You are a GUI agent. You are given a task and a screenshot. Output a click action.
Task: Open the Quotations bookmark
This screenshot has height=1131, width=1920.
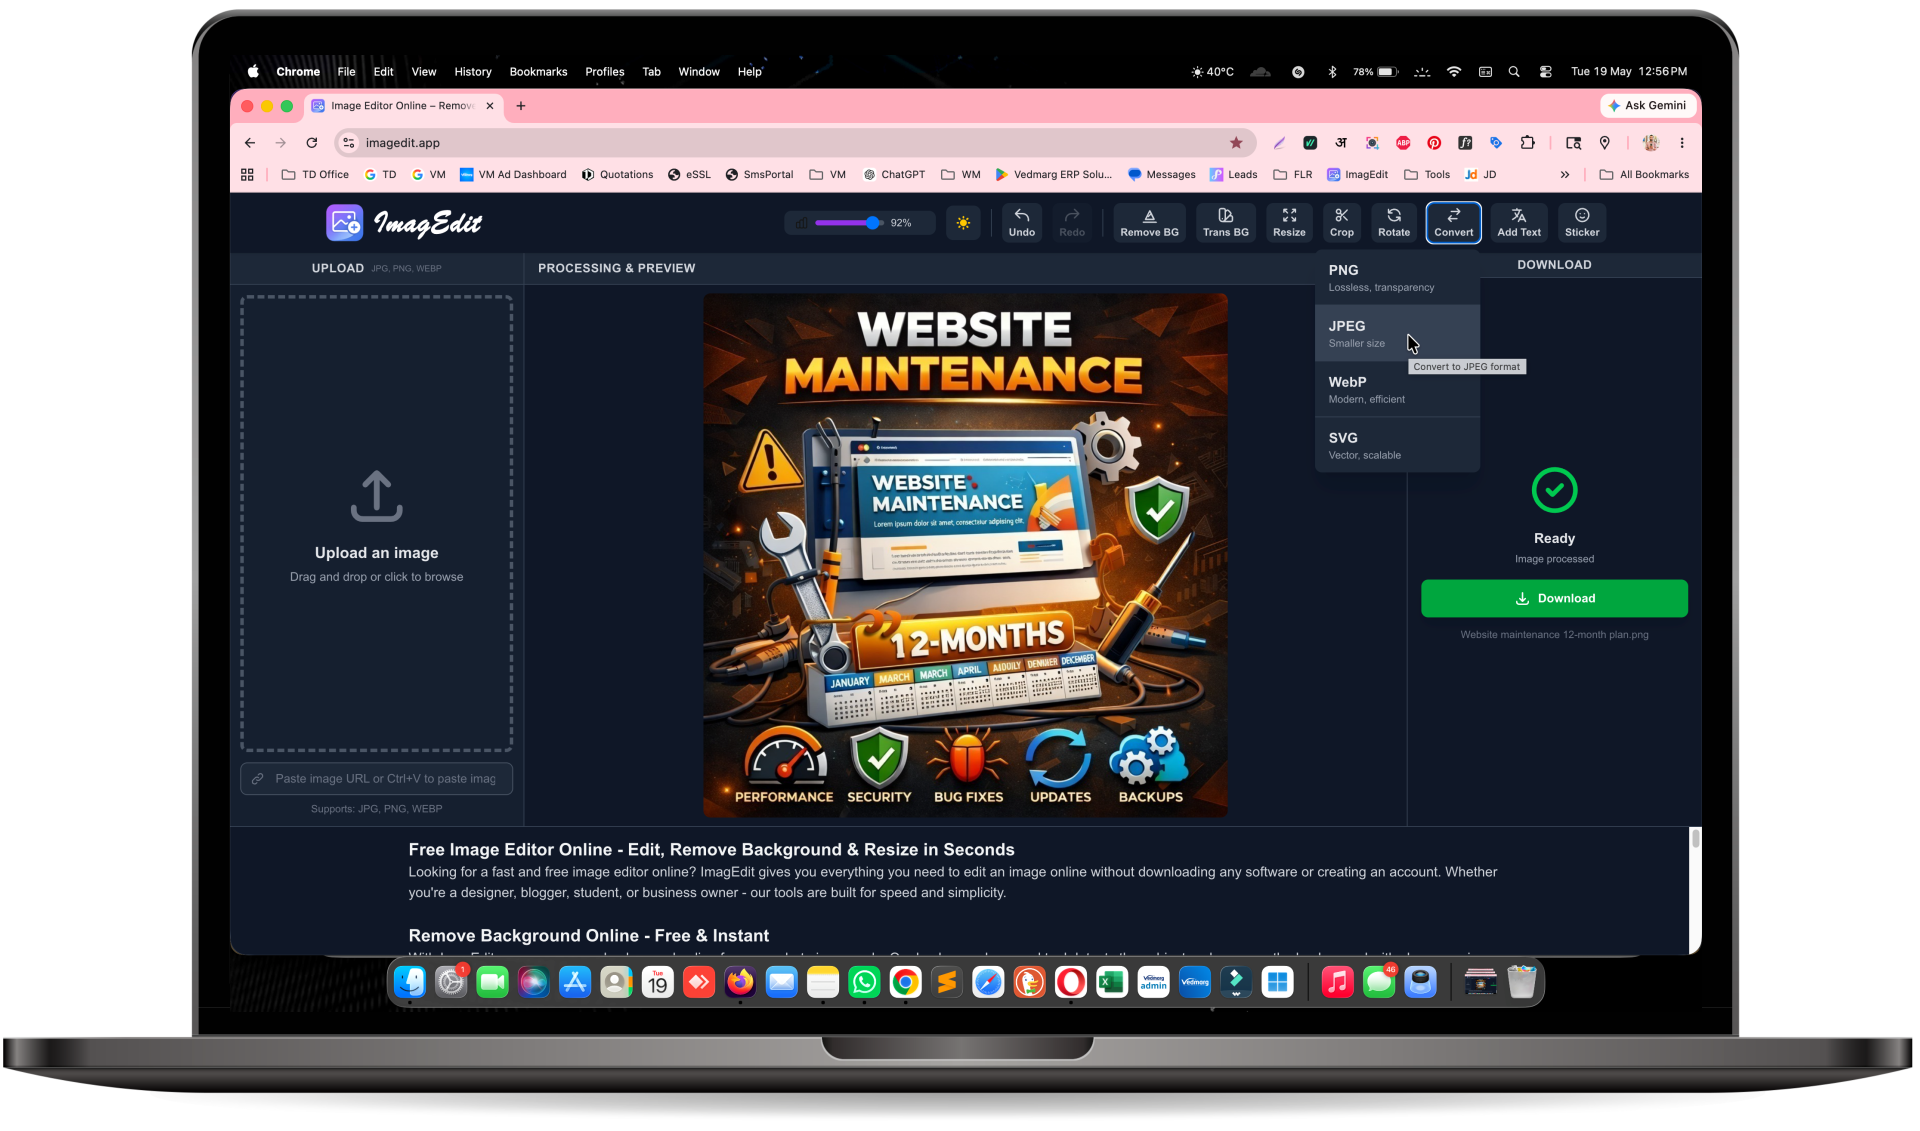coord(617,174)
